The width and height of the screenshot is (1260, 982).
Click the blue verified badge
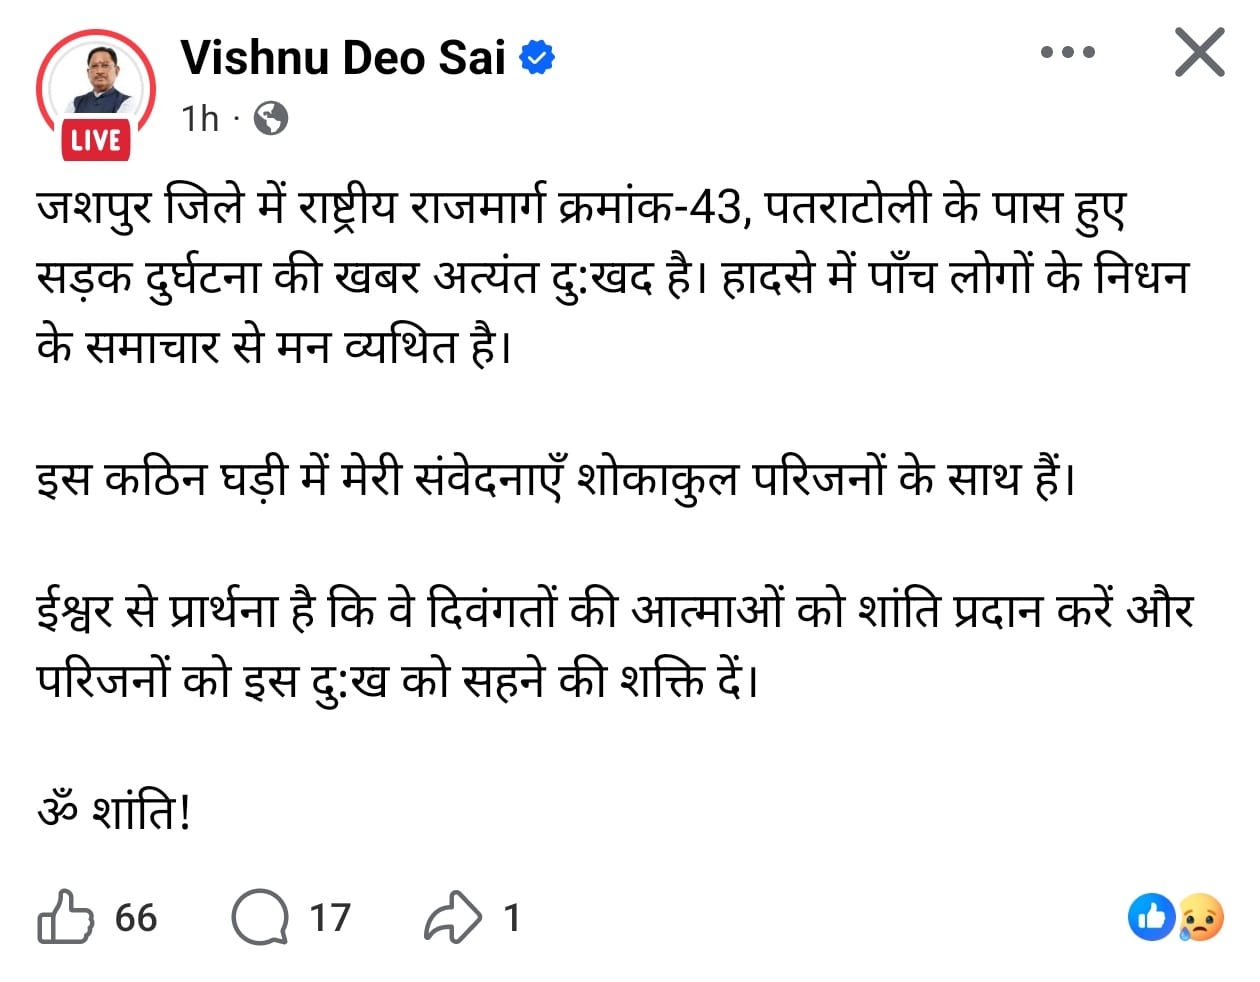538,58
